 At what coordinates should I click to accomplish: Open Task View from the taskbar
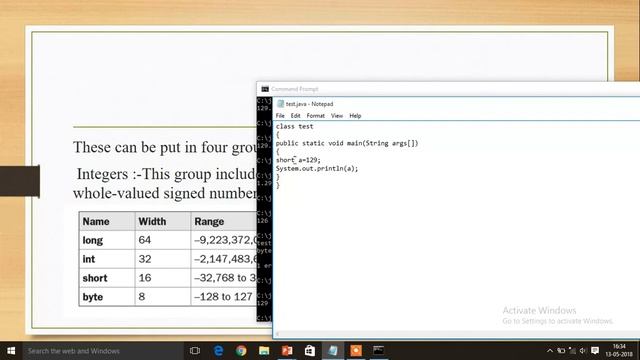coord(195,351)
